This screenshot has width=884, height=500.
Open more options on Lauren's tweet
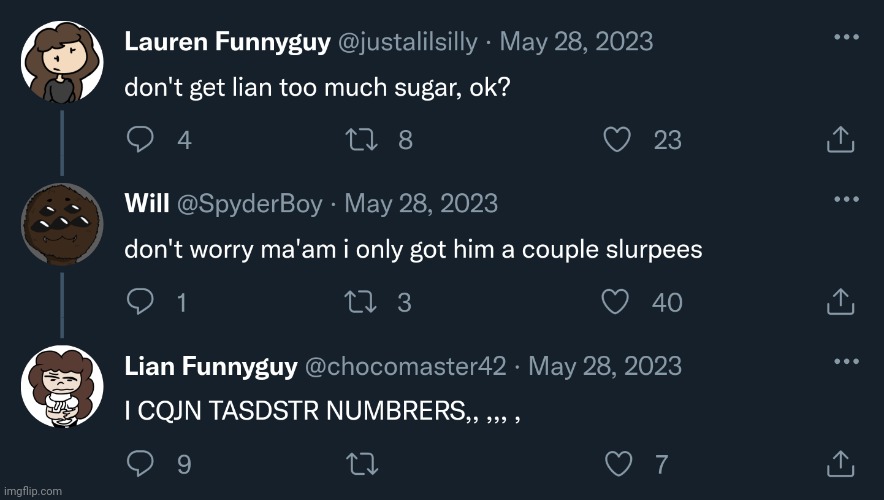[x=847, y=37]
